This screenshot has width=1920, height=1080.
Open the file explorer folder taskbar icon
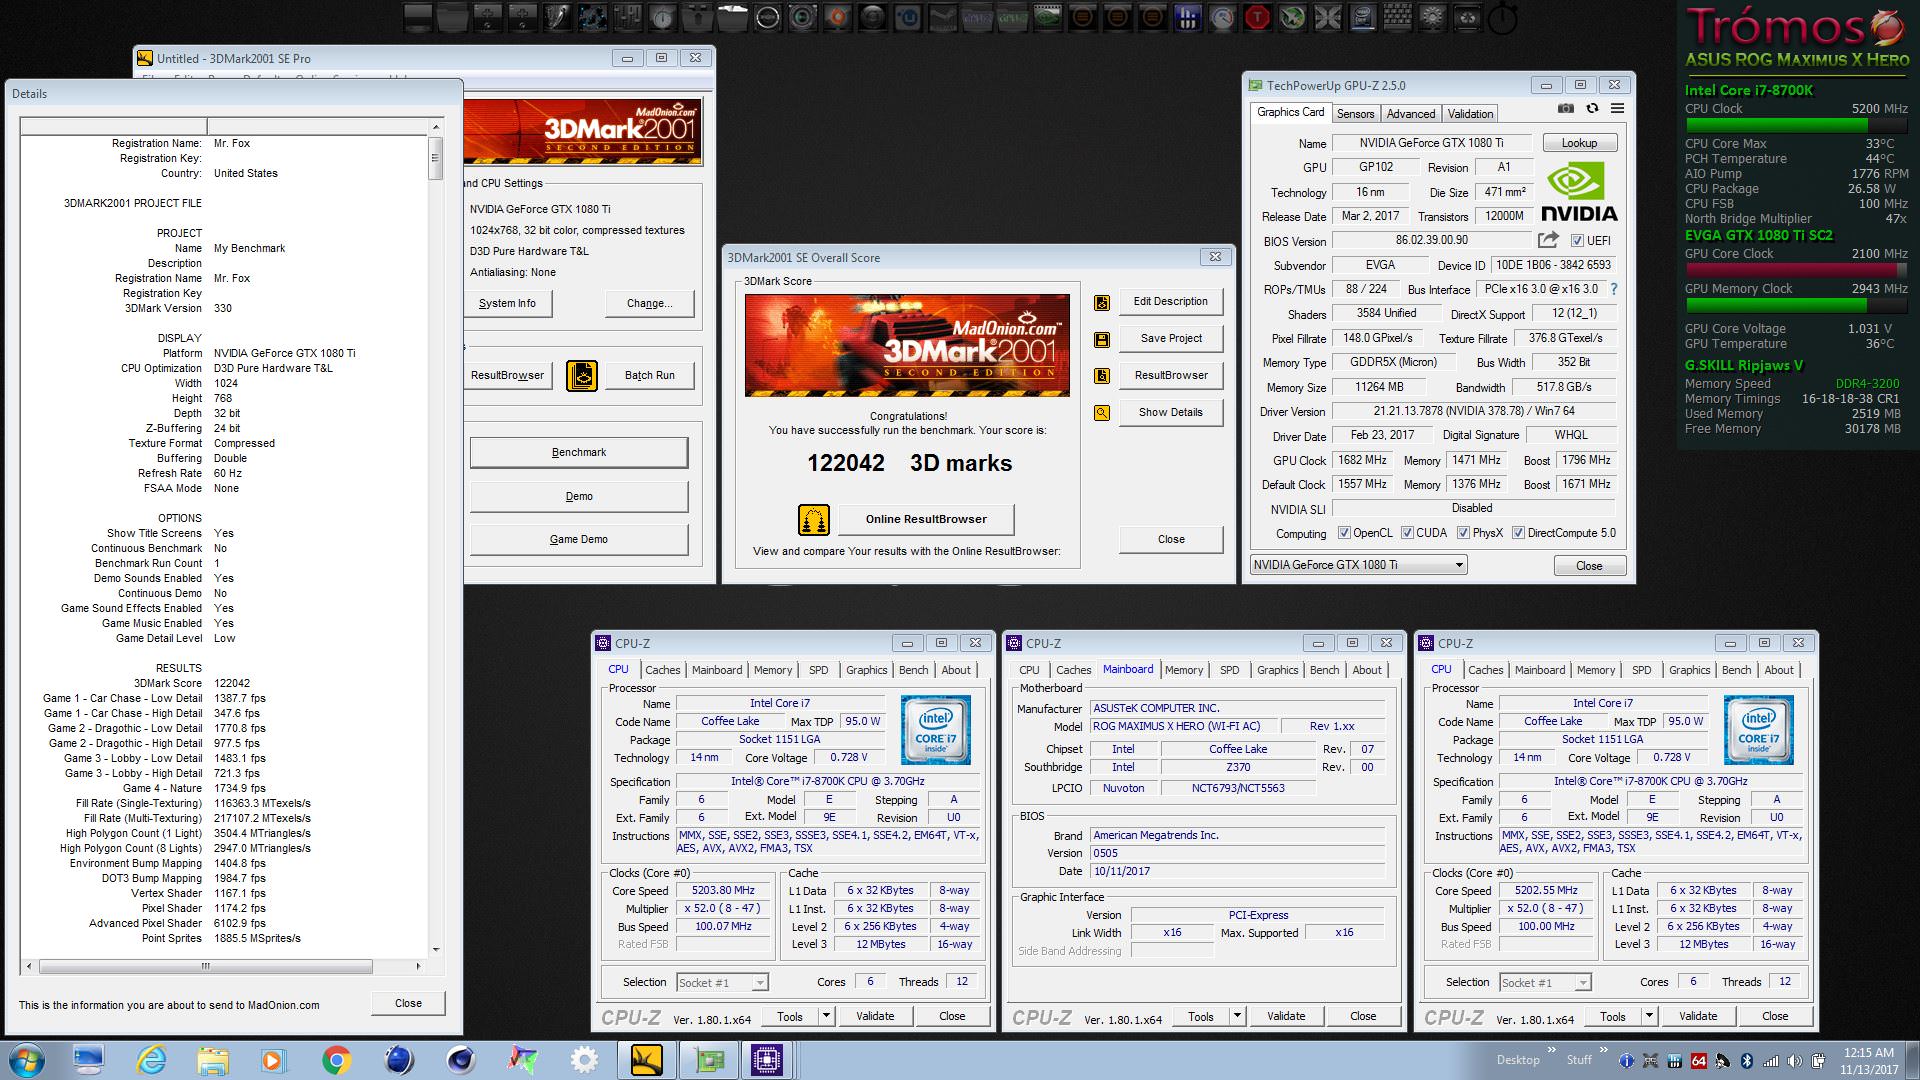[212, 1060]
